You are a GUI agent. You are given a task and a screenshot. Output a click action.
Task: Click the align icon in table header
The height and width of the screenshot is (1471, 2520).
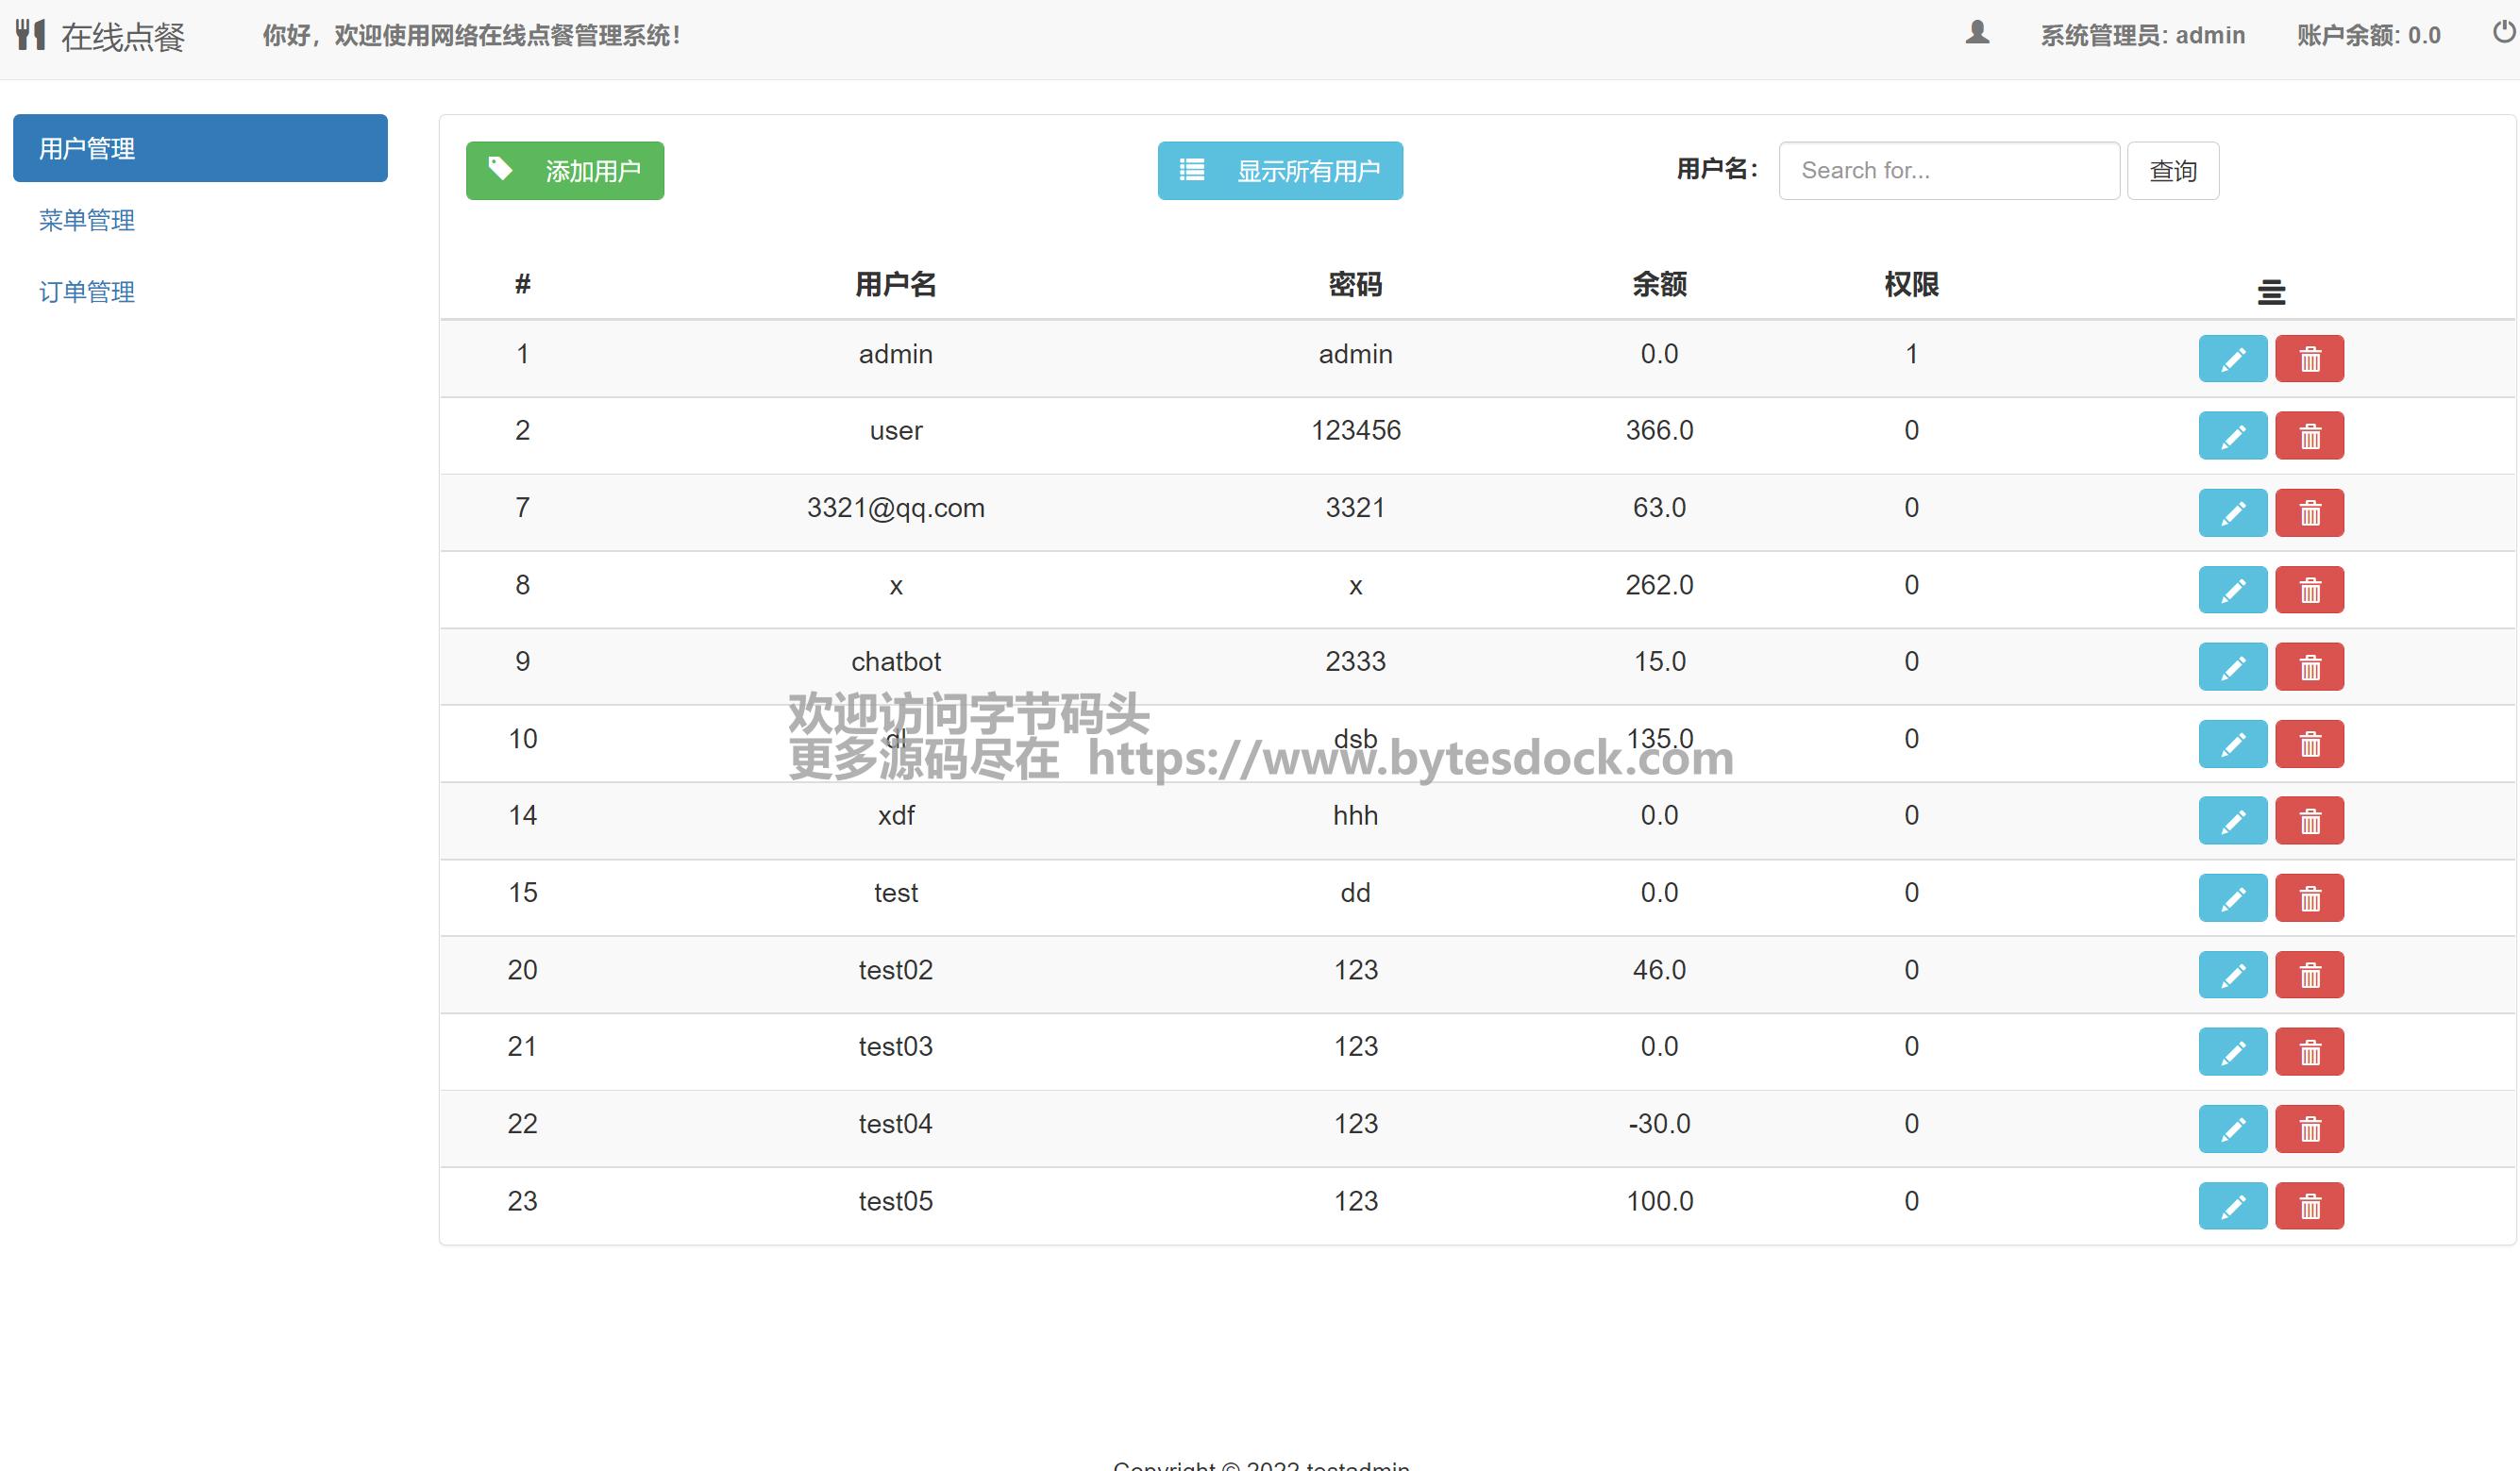click(2271, 292)
